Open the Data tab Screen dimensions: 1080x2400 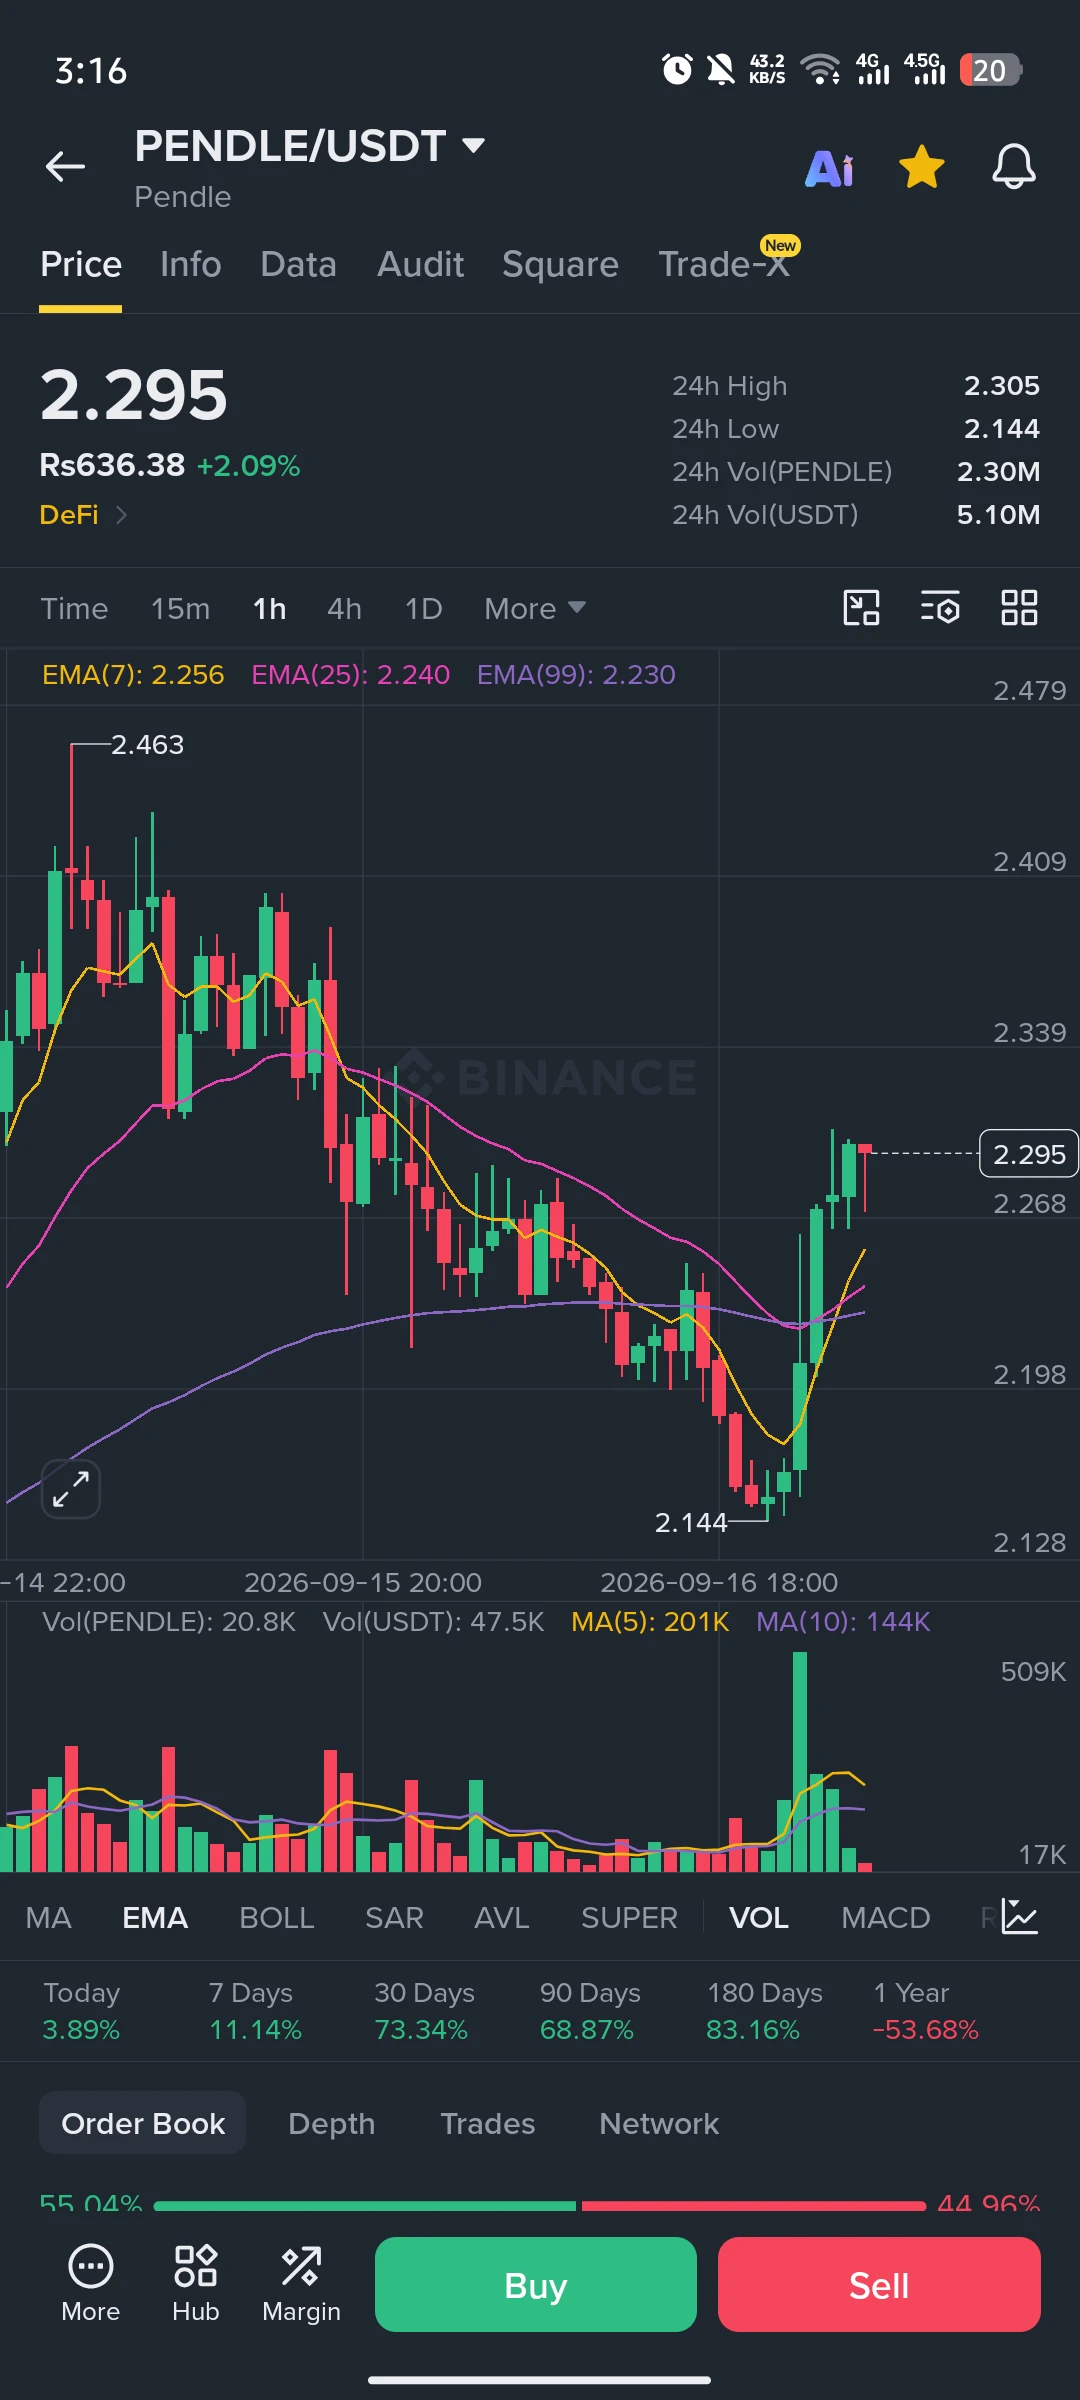click(x=298, y=265)
